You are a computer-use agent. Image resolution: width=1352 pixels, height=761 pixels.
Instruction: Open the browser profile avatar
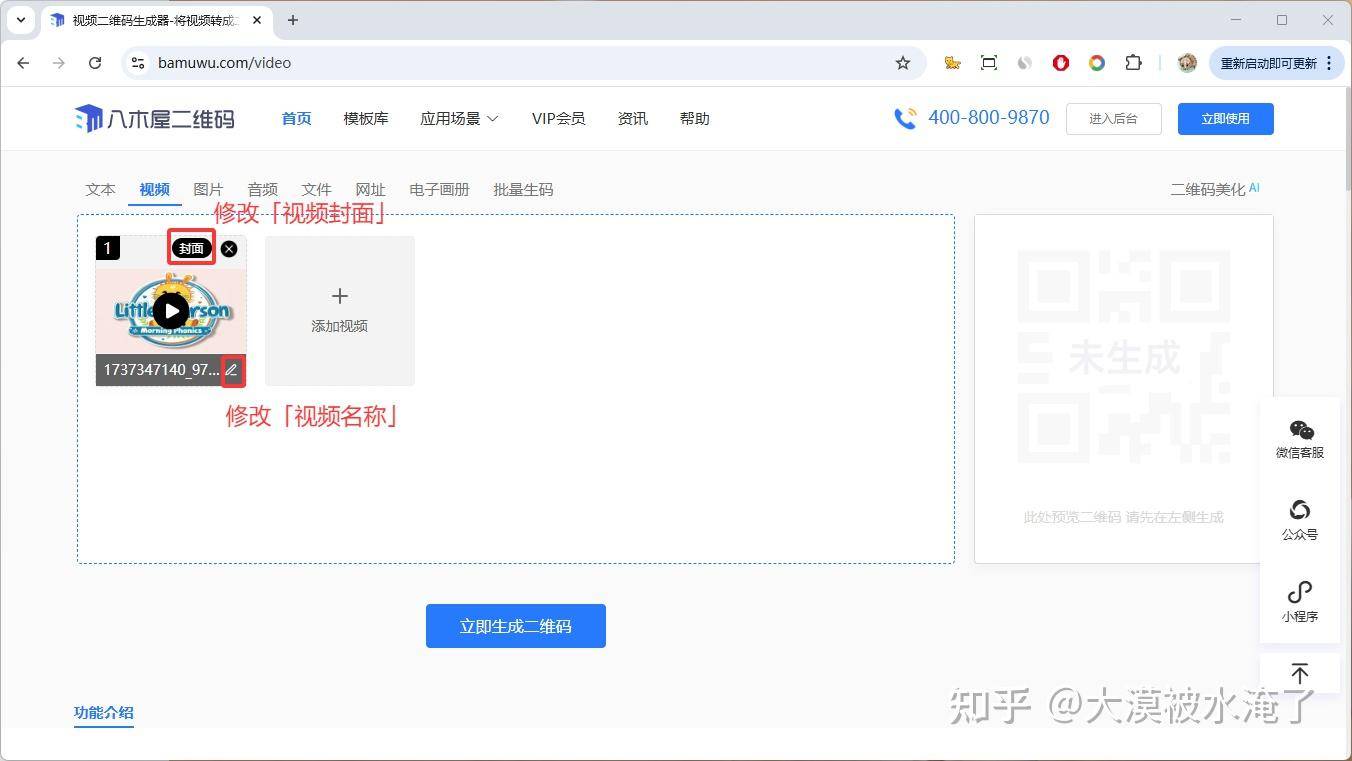(x=1187, y=63)
